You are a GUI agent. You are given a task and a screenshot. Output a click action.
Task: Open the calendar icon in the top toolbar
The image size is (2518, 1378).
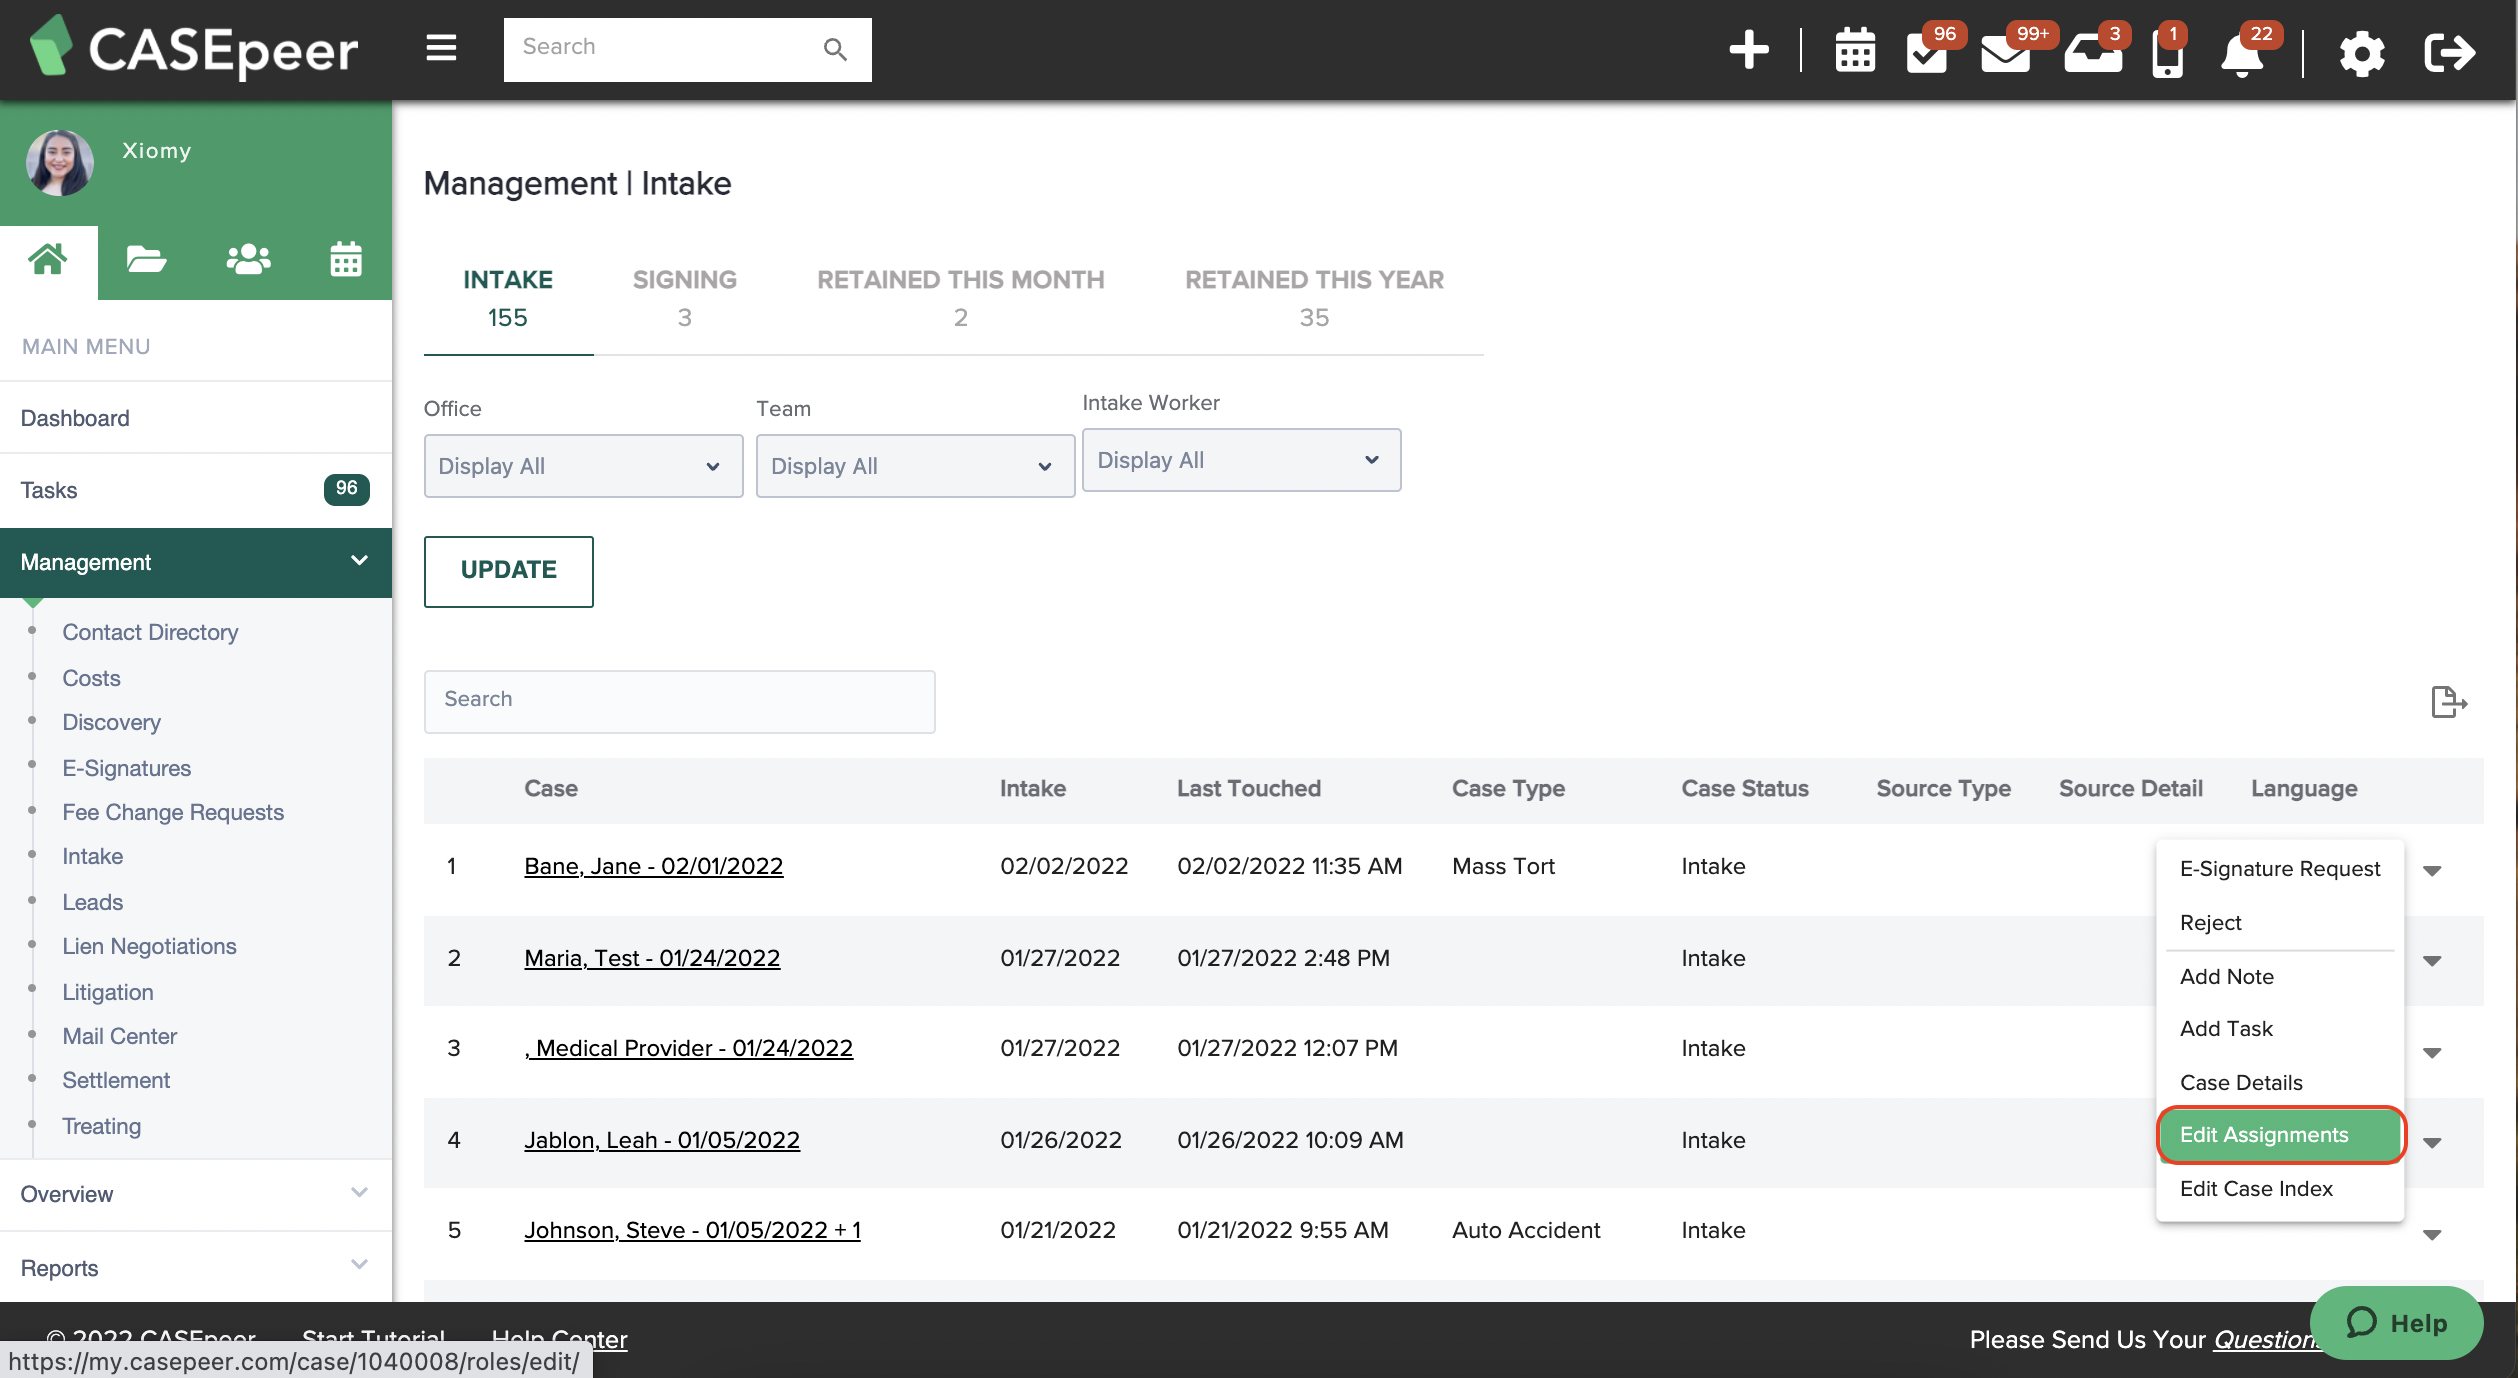pyautogui.click(x=1854, y=51)
